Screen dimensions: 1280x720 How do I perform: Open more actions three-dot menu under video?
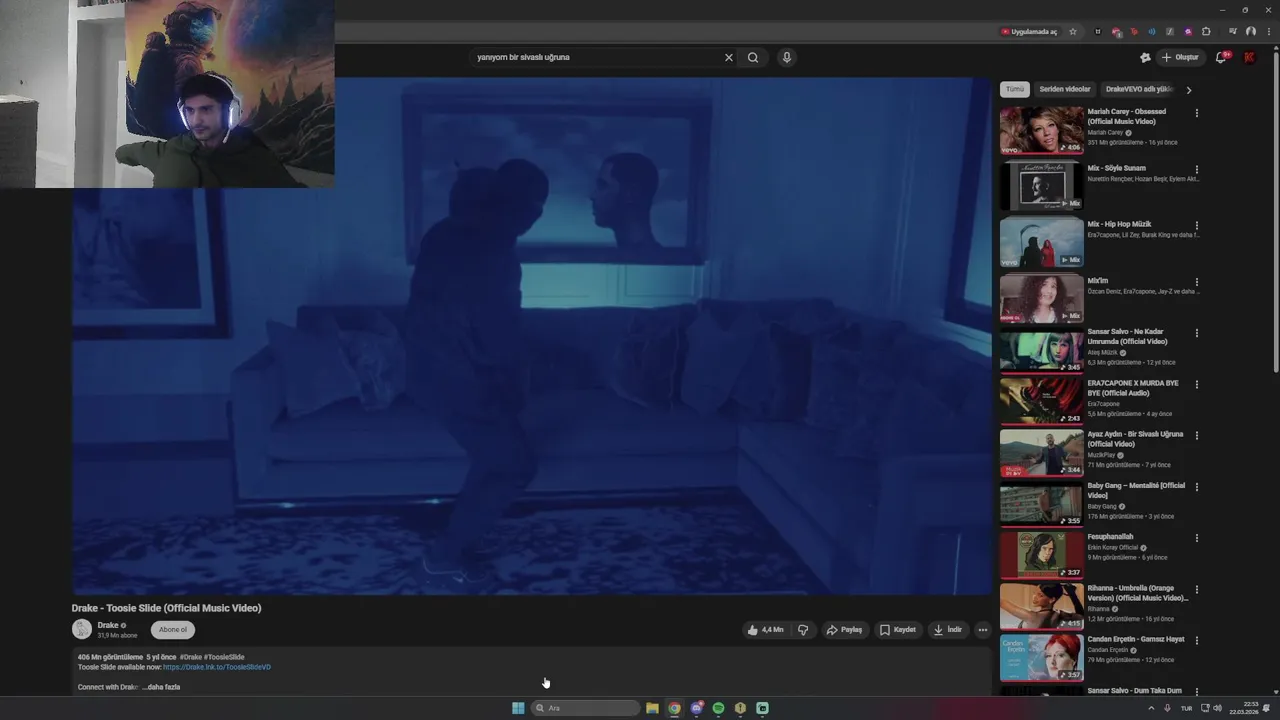(x=983, y=630)
